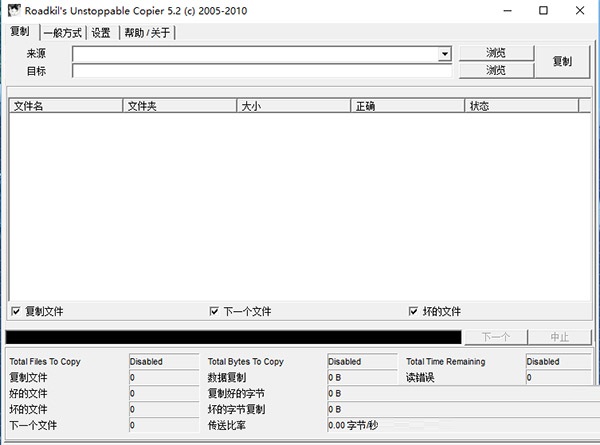Screen dimensions: 600x445
Task: Maximize the Unstoppable Copier window
Action: 542,11
